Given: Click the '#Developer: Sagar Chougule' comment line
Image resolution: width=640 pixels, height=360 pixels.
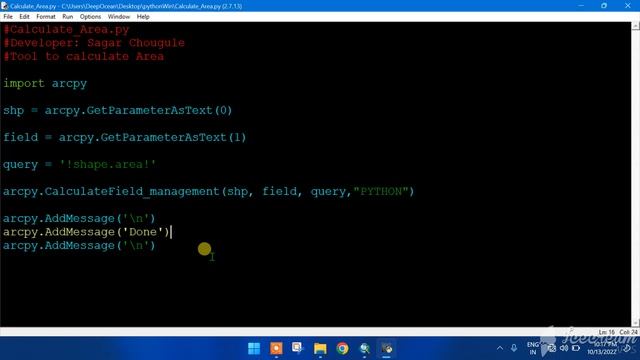Looking at the screenshot, I should [94, 43].
